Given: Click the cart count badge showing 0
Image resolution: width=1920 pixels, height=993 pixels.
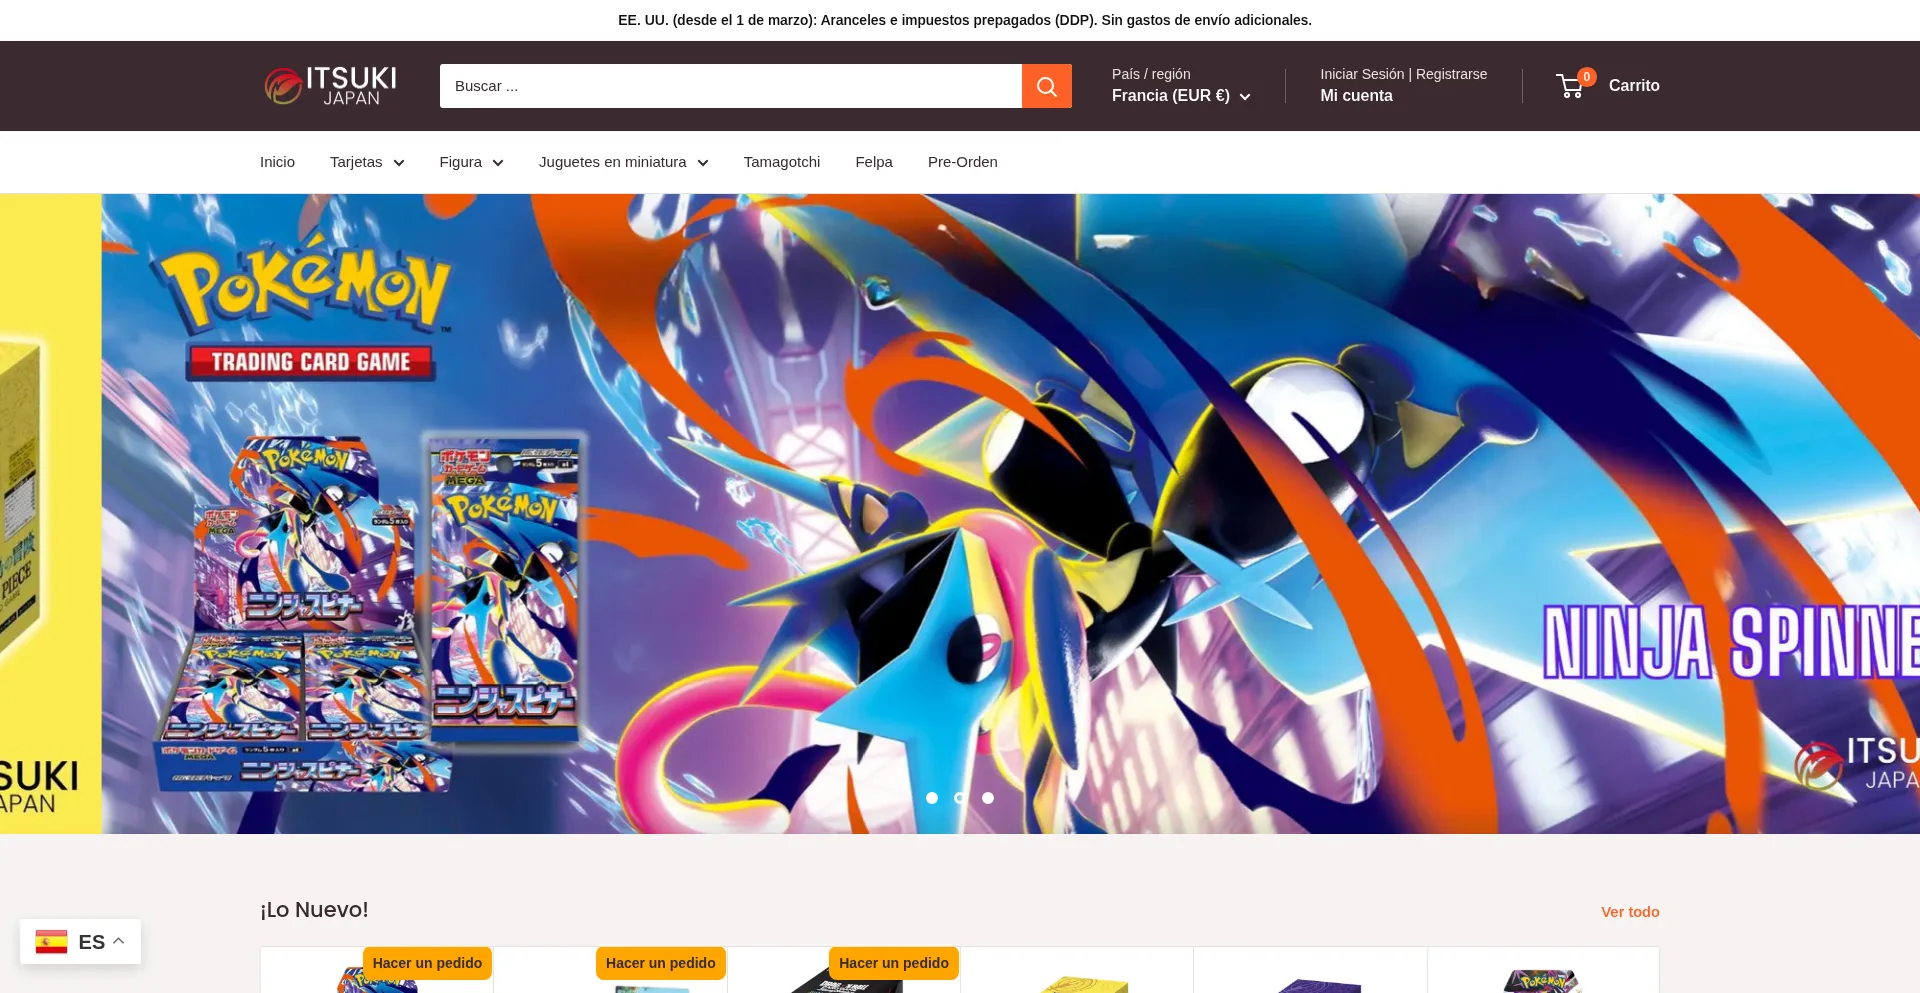Looking at the screenshot, I should [1586, 77].
